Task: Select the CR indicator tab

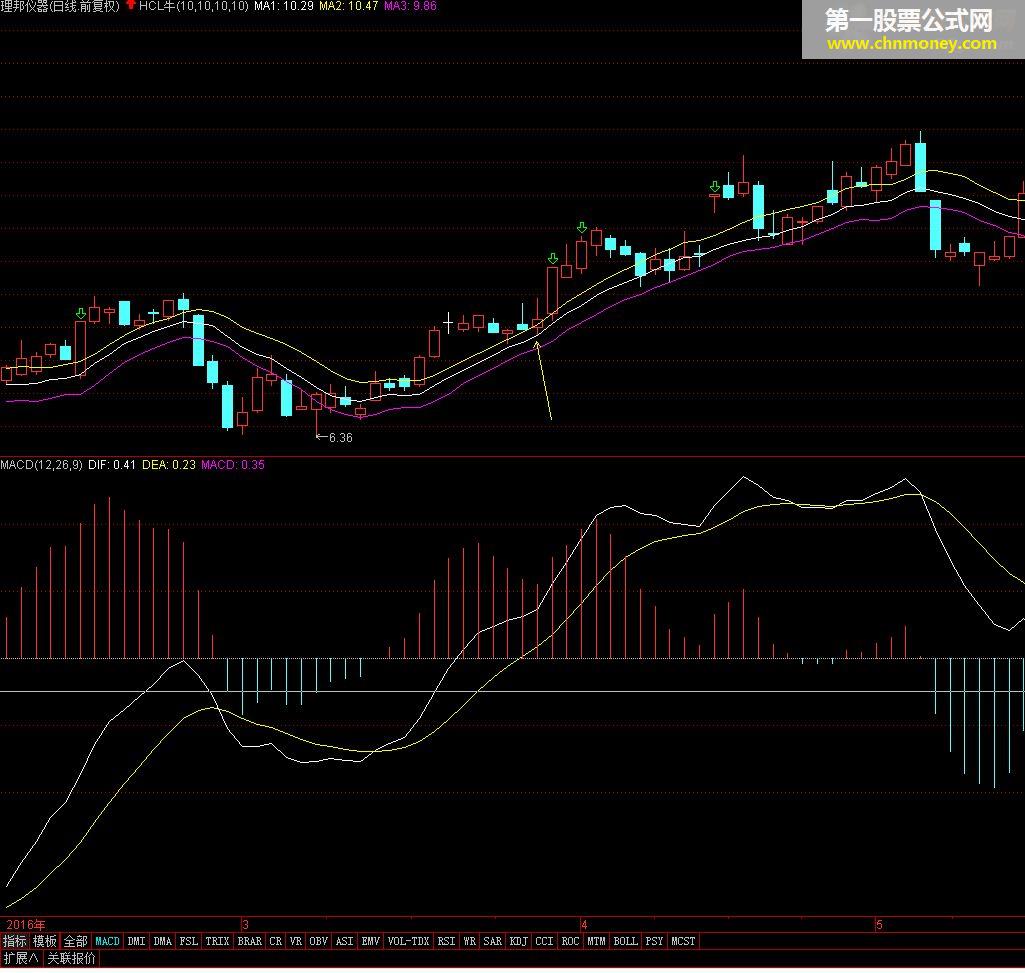Action: tap(275, 941)
